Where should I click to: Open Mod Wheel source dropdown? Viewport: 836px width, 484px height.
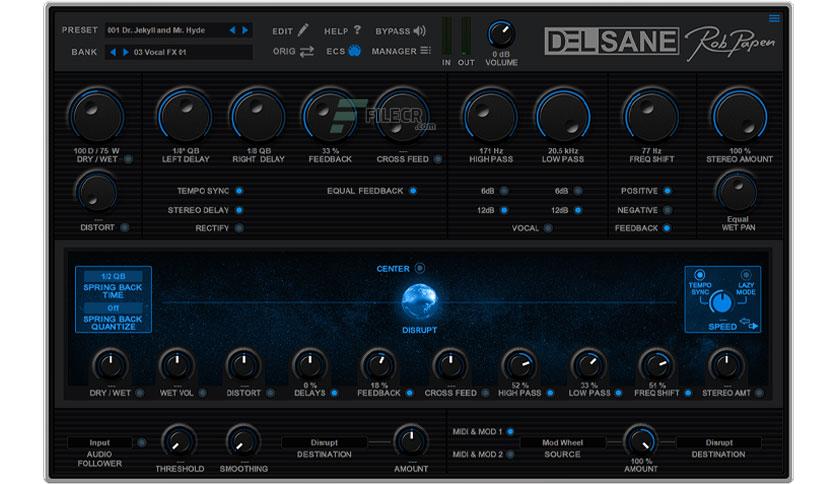(x=562, y=442)
